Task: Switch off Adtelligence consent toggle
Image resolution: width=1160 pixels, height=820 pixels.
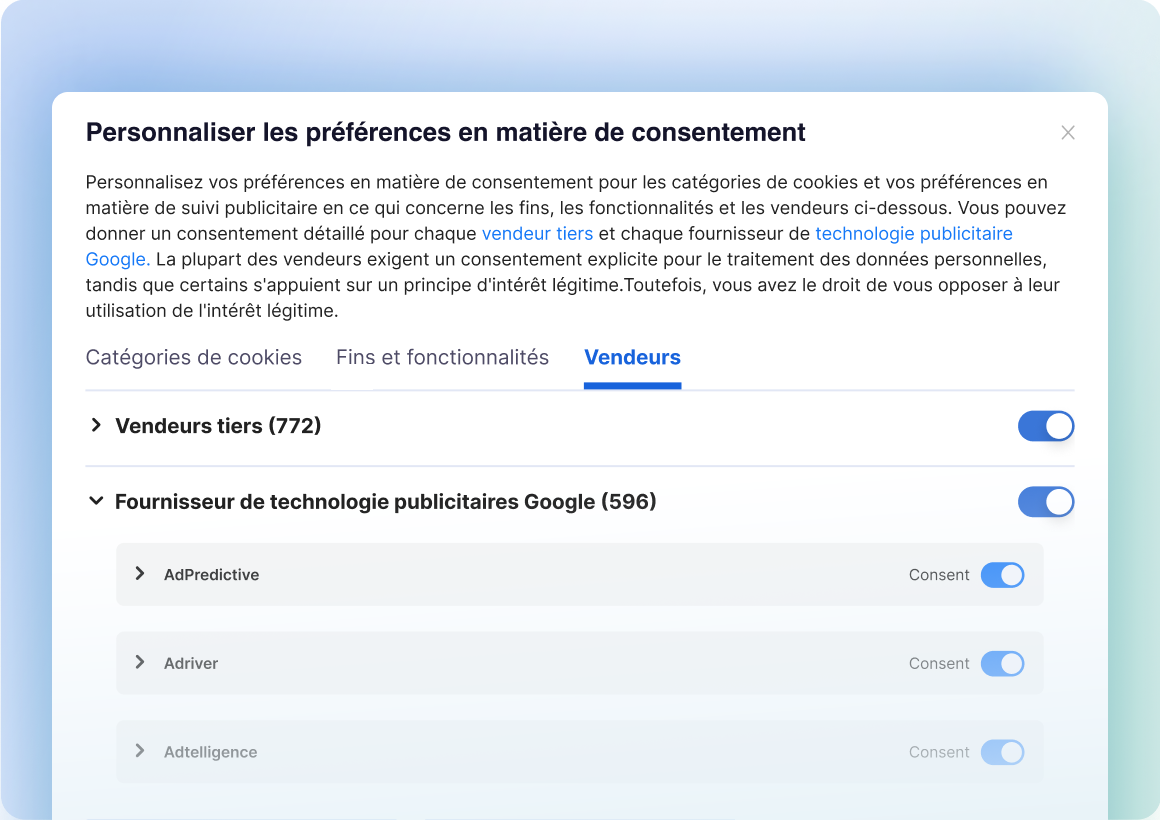Action: [x=1002, y=752]
